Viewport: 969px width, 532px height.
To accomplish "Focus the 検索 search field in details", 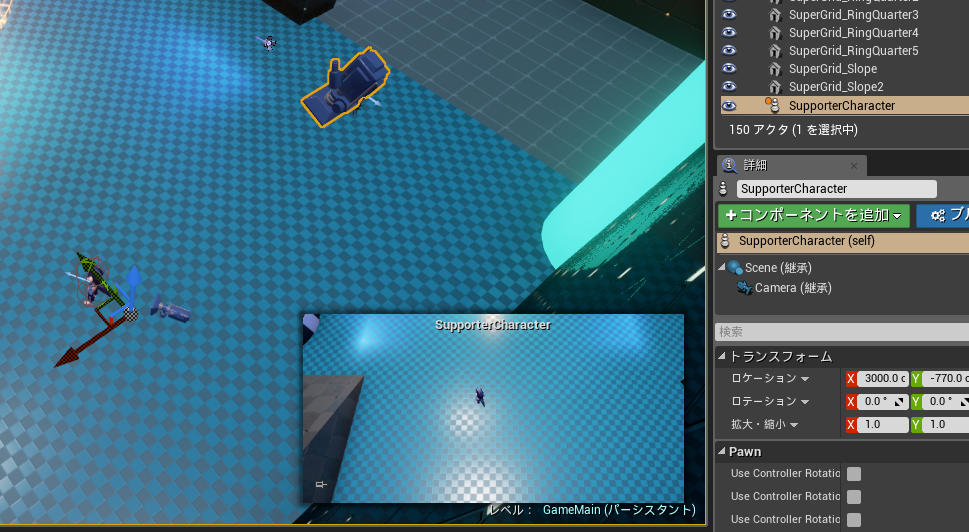I will coord(842,332).
